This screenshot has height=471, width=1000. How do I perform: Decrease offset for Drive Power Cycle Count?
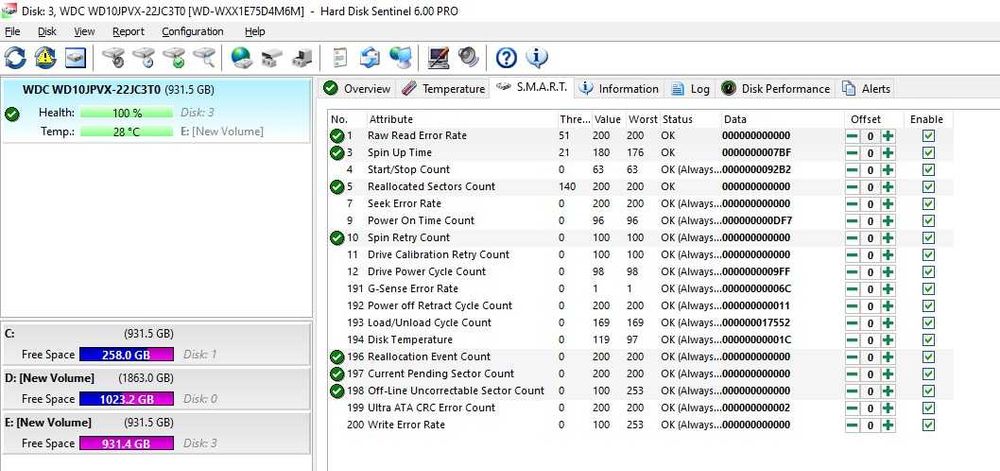point(853,272)
